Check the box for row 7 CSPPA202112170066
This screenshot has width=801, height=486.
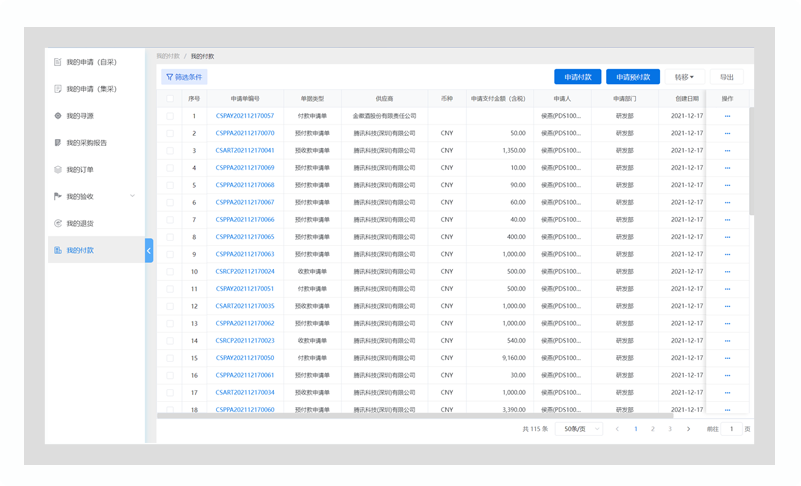coord(170,220)
